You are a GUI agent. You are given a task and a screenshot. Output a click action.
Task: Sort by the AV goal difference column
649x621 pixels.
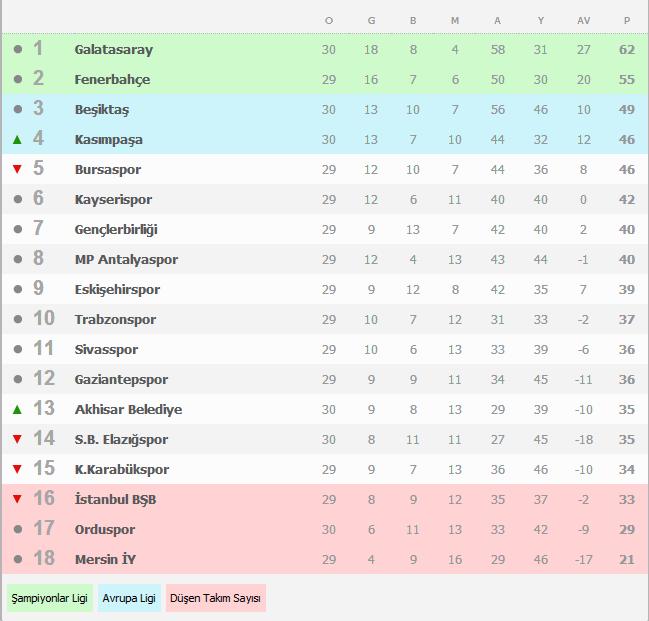coord(584,20)
